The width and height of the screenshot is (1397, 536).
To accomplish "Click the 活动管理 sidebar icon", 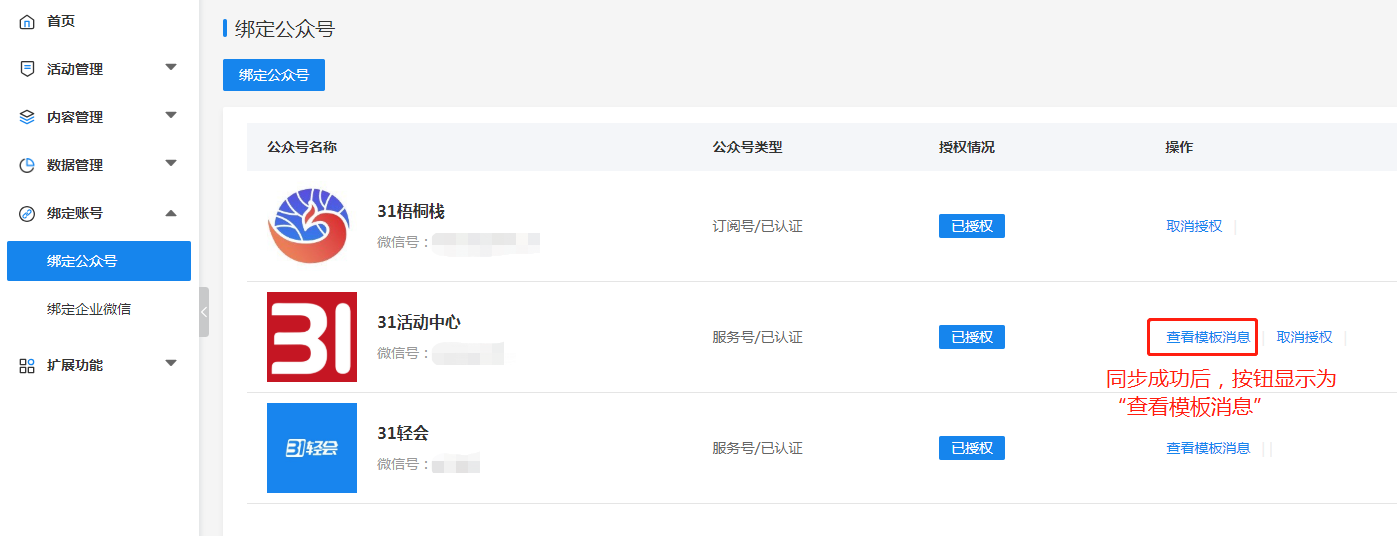I will click(x=27, y=69).
